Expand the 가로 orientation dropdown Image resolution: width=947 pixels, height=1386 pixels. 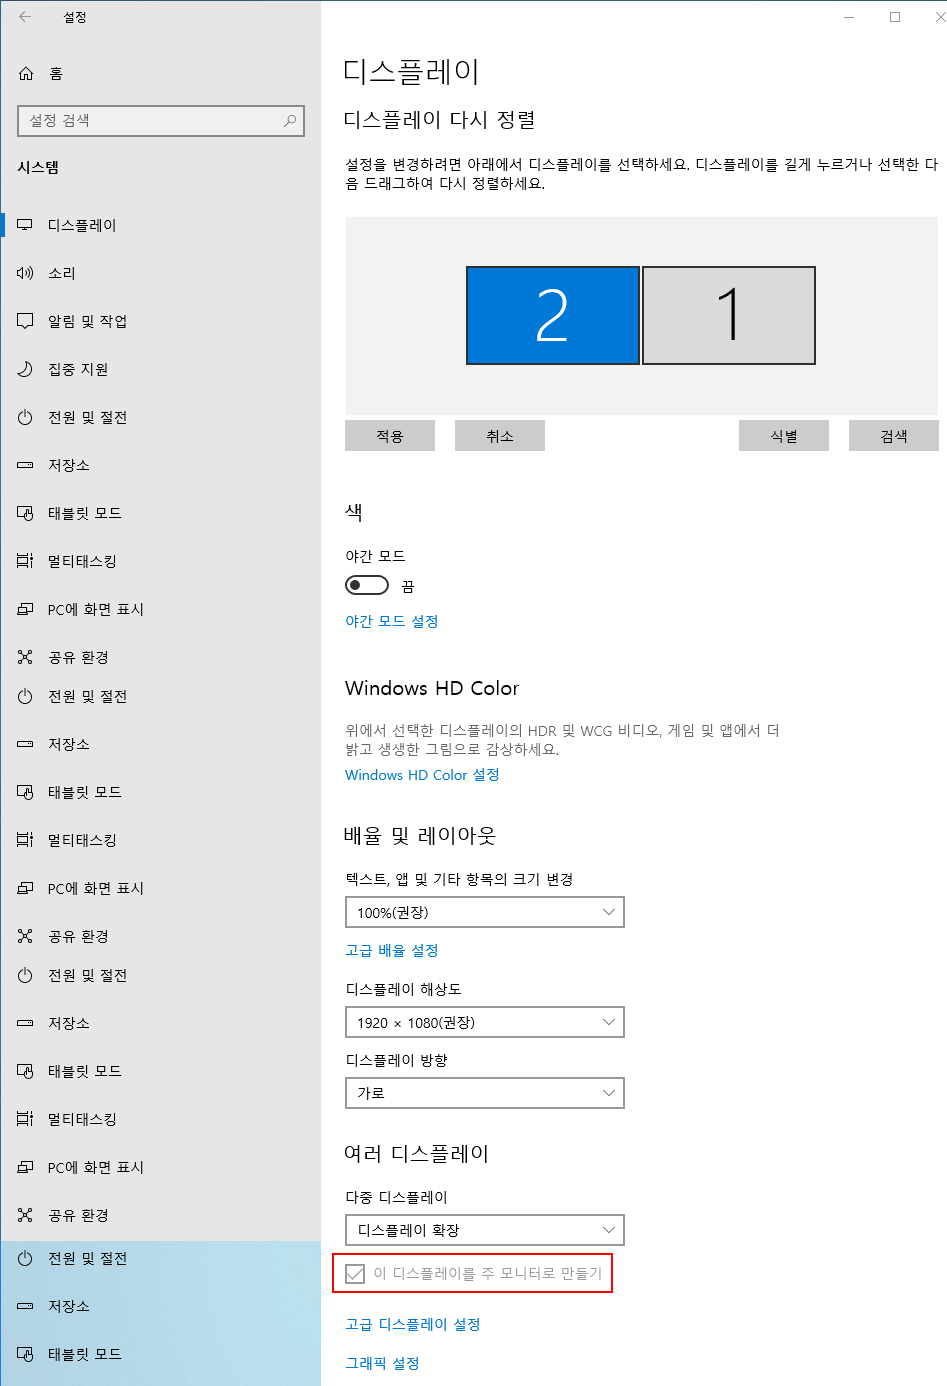(485, 1093)
